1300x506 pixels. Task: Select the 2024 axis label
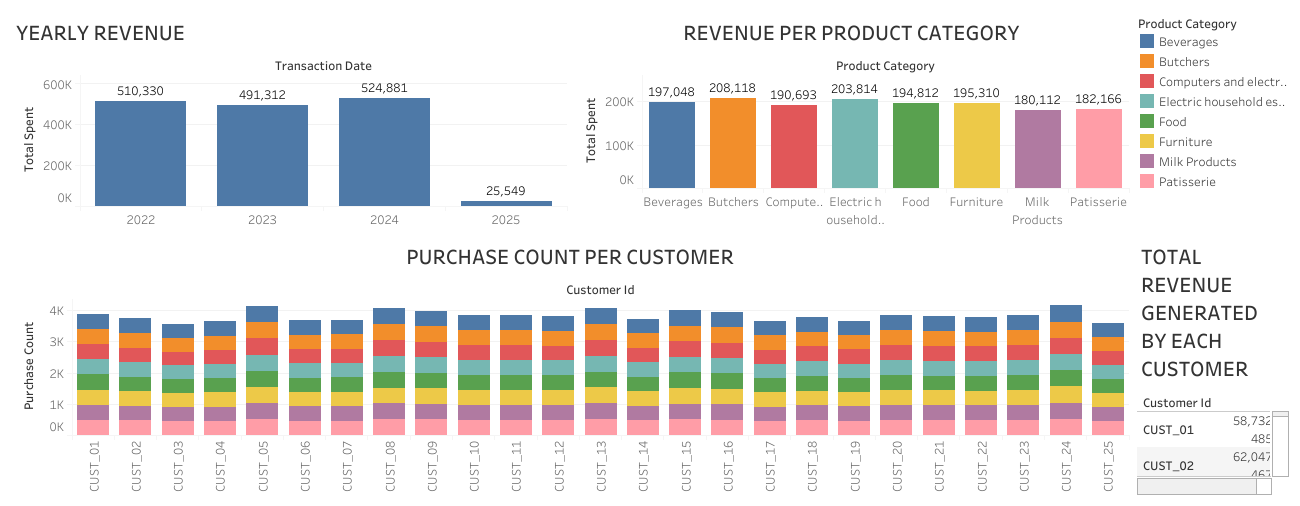[x=384, y=219]
